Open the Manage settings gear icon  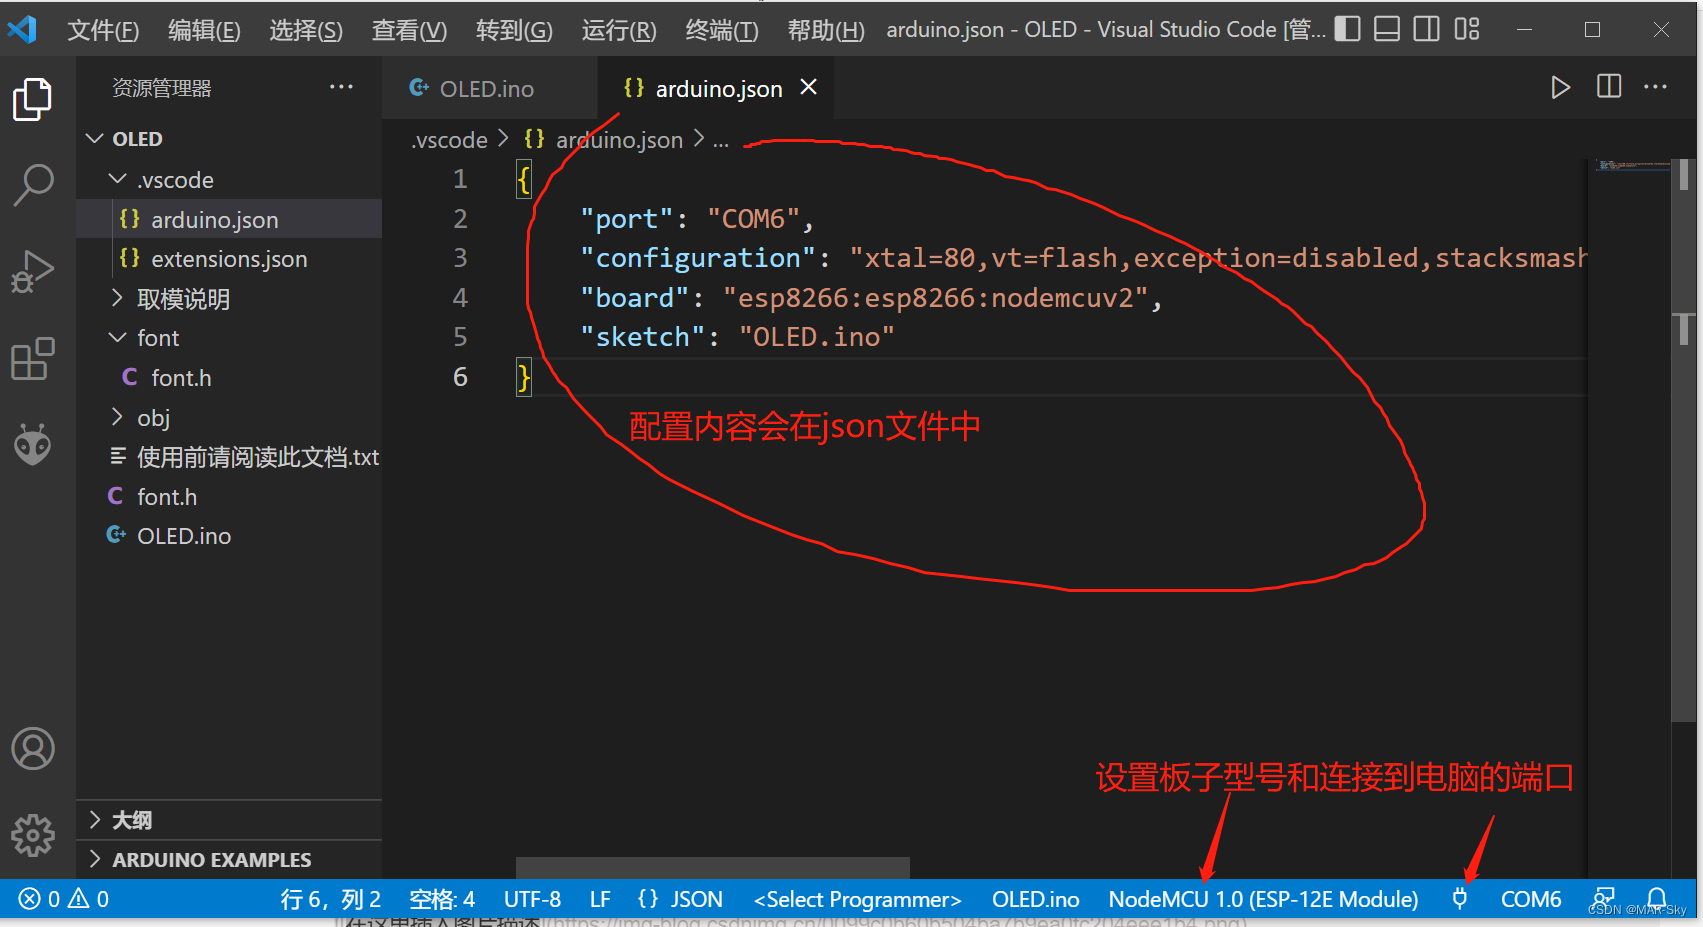coord(33,836)
